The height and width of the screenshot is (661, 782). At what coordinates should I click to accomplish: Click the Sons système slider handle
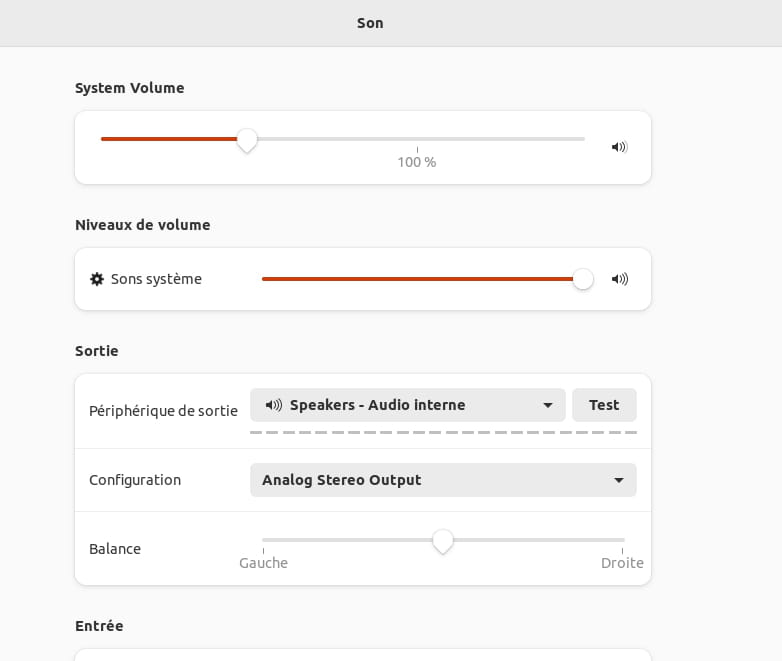583,279
